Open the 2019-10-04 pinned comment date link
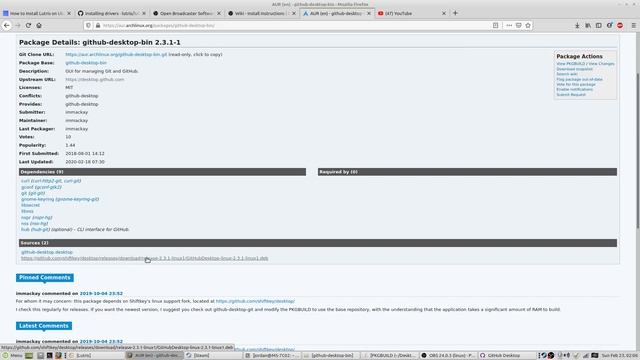640x360 pixels. tap(101, 293)
